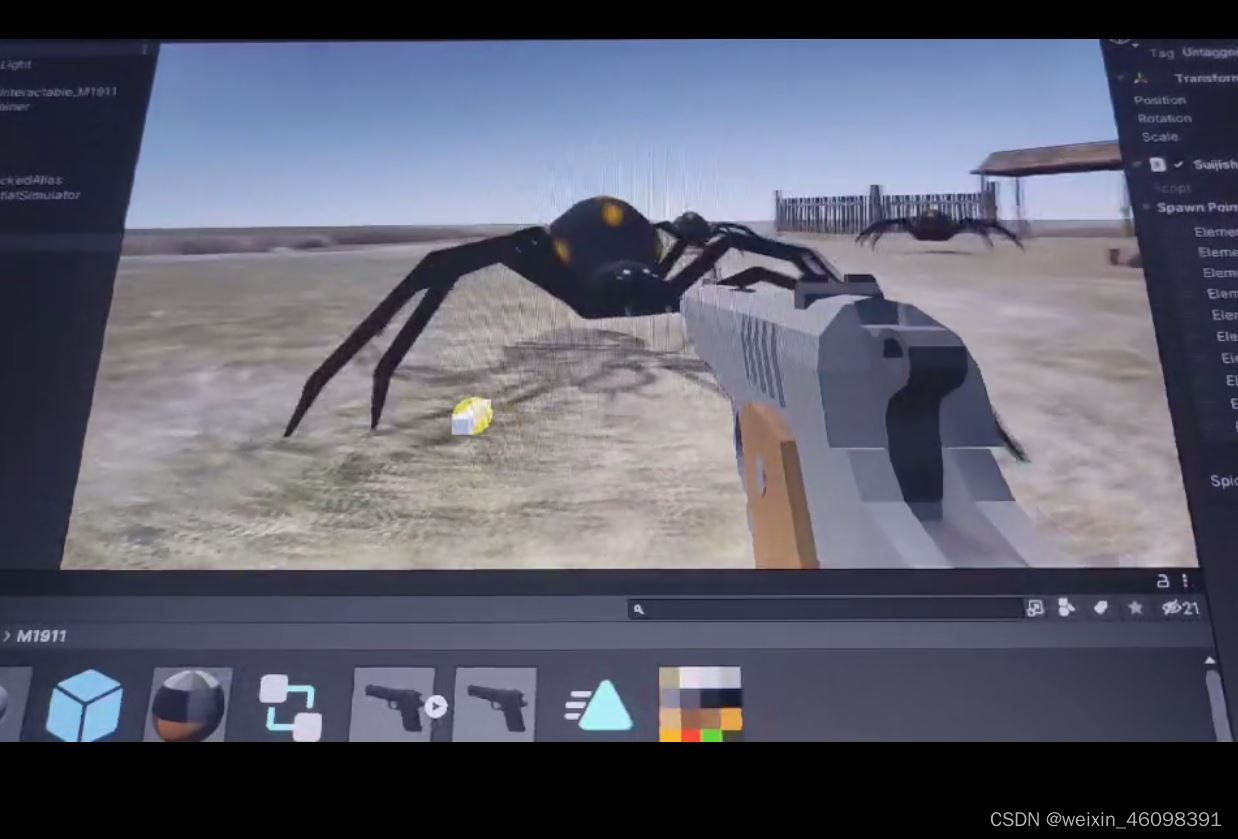Image resolution: width=1238 pixels, height=839 pixels.
Task: Open the search by label filter
Action: tap(1101, 607)
